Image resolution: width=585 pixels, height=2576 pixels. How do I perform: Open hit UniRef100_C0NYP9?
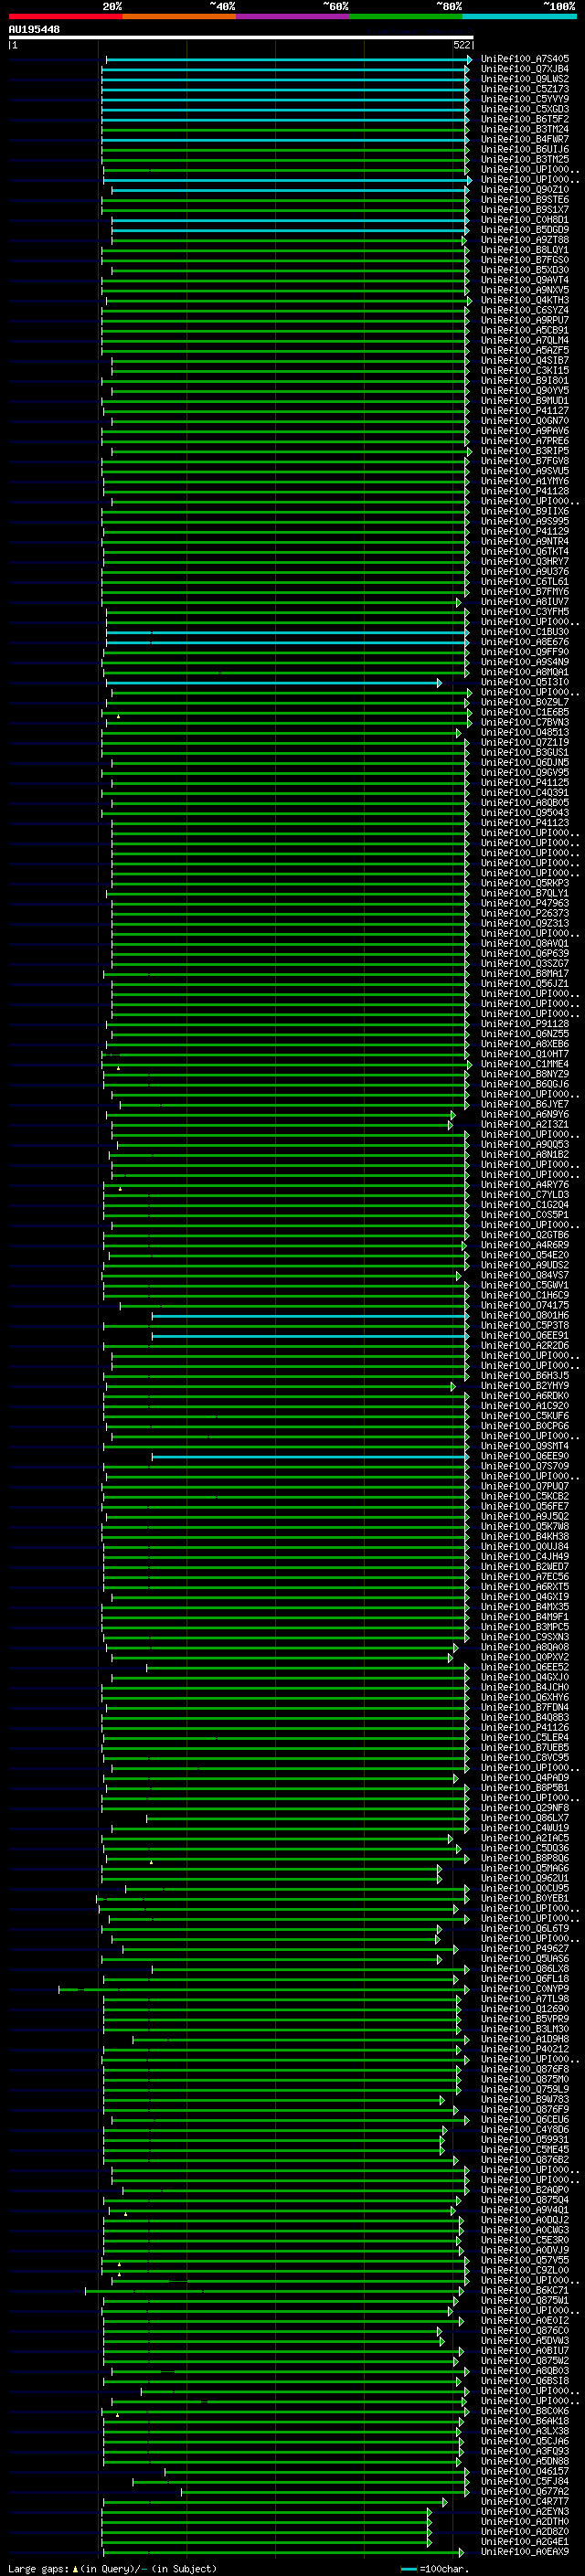525,1989
